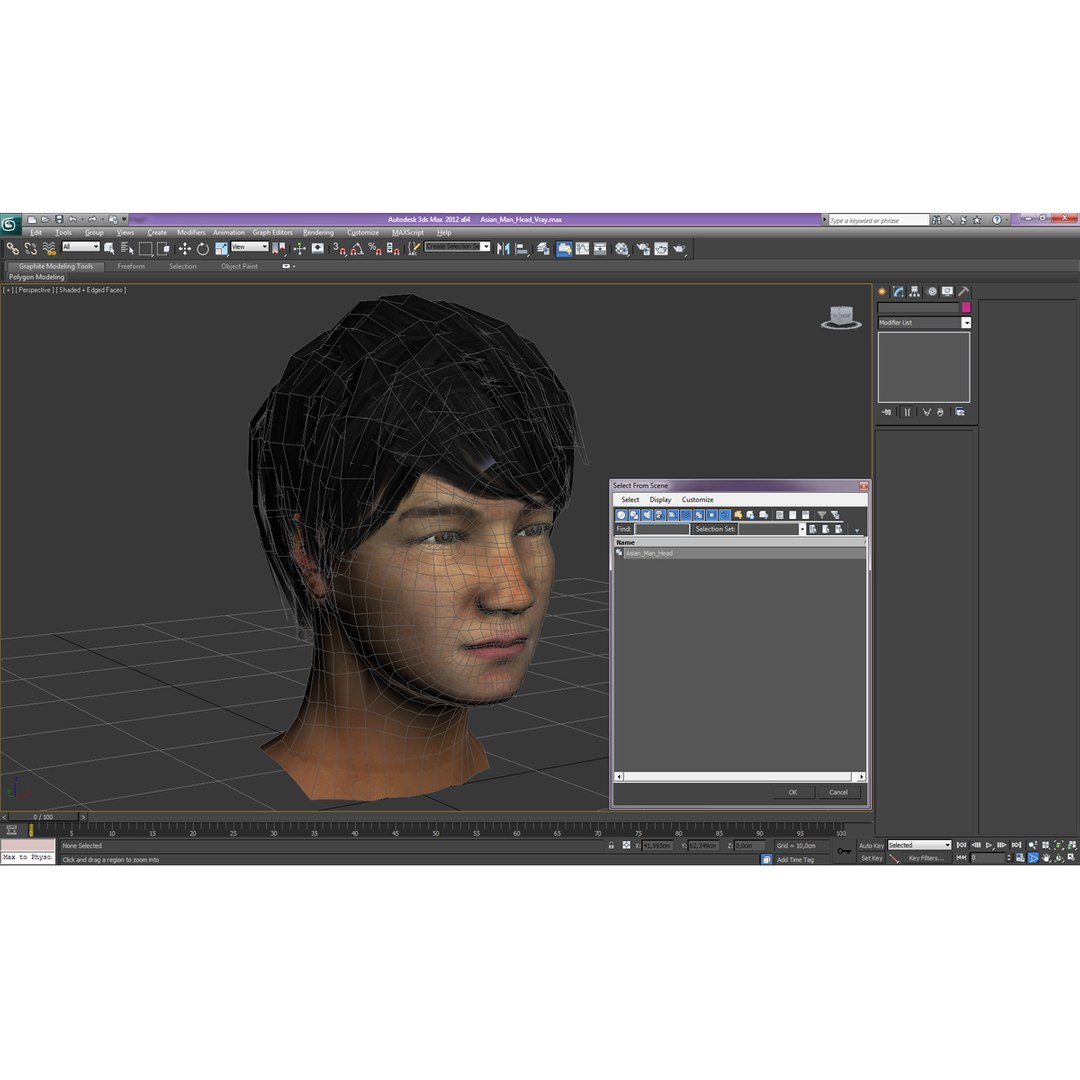
Task: Open the Create Selection Set dropdown
Action: pyautogui.click(x=486, y=247)
